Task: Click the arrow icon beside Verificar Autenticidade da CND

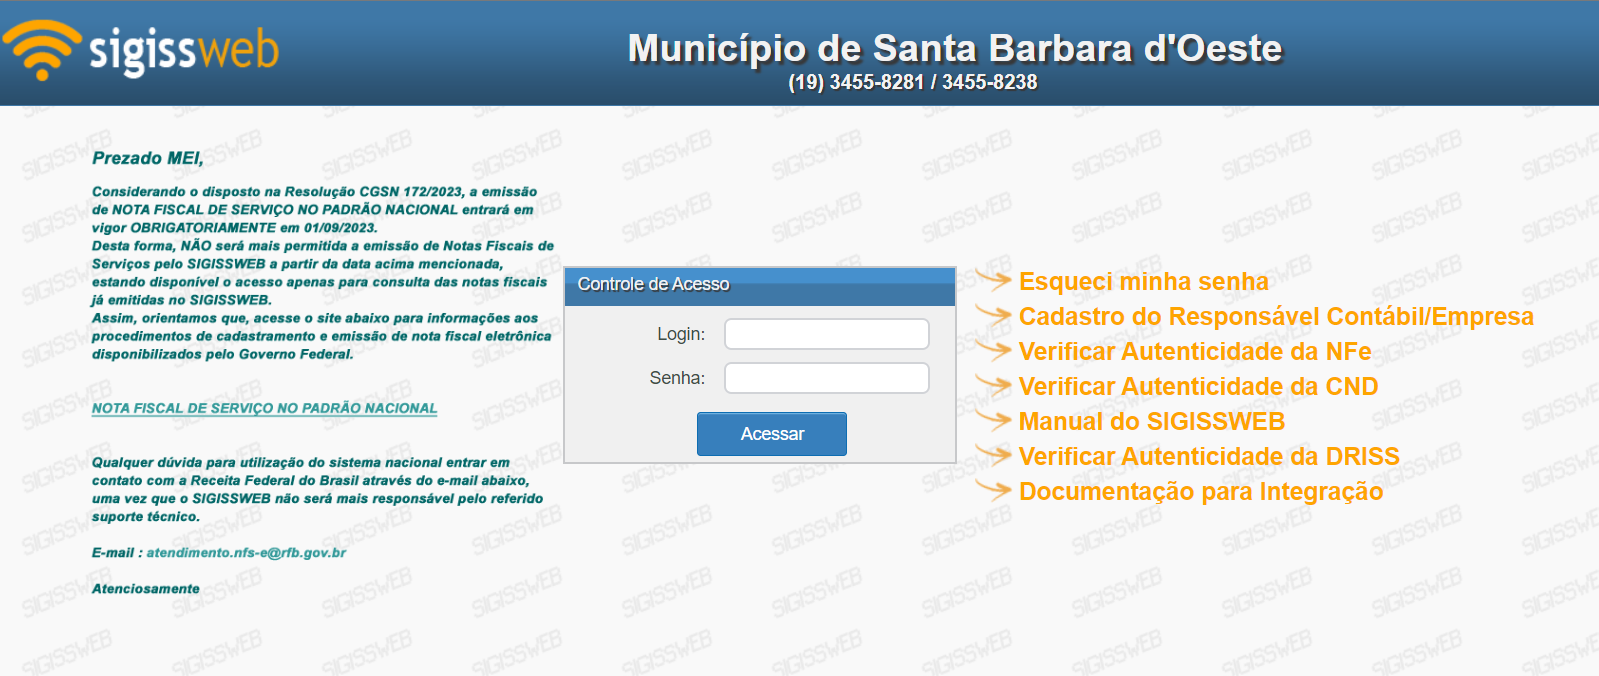Action: coord(993,384)
